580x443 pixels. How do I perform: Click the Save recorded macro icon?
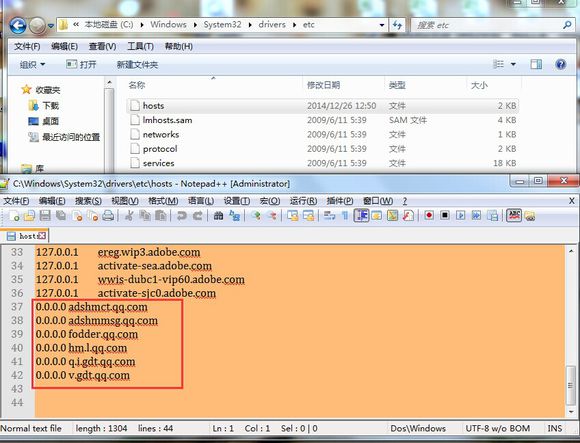point(492,215)
